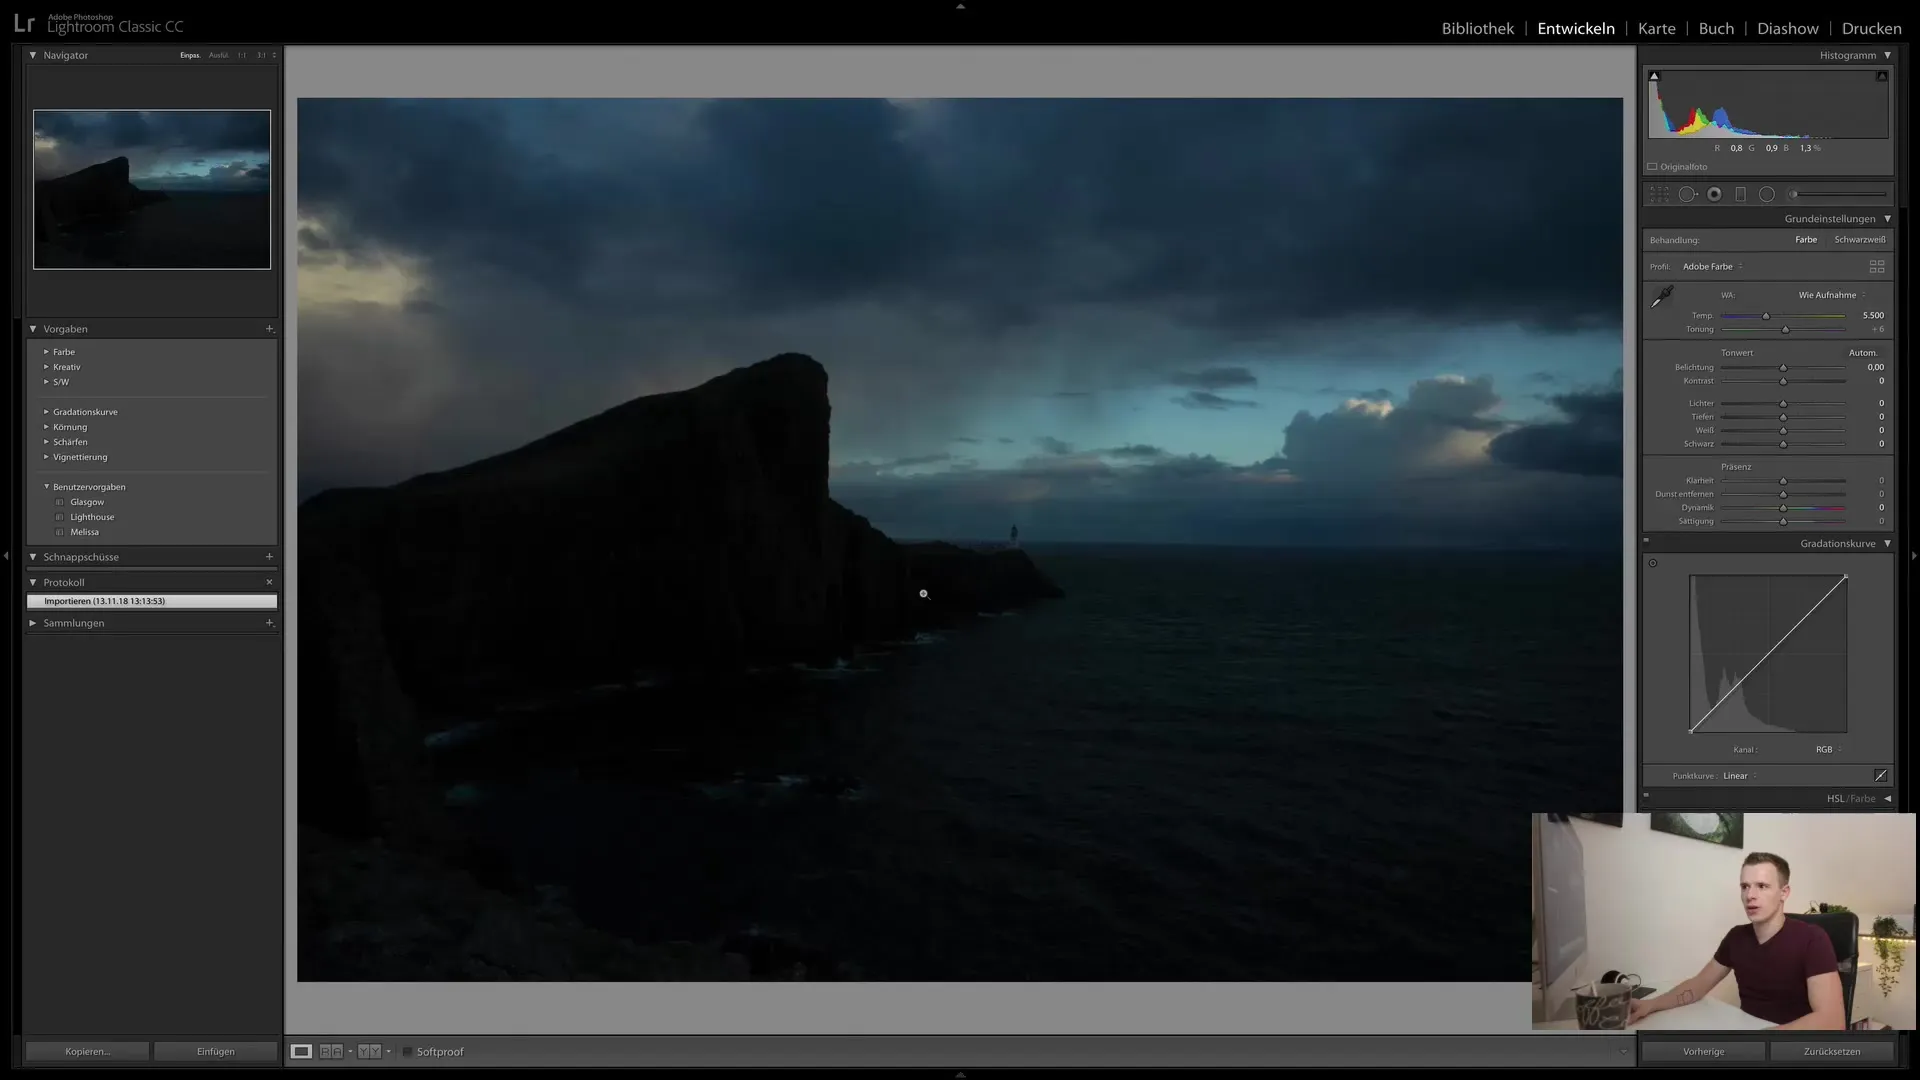Activate tone curve target adjustment tool
Screen dimensions: 1920x1080
point(1653,563)
